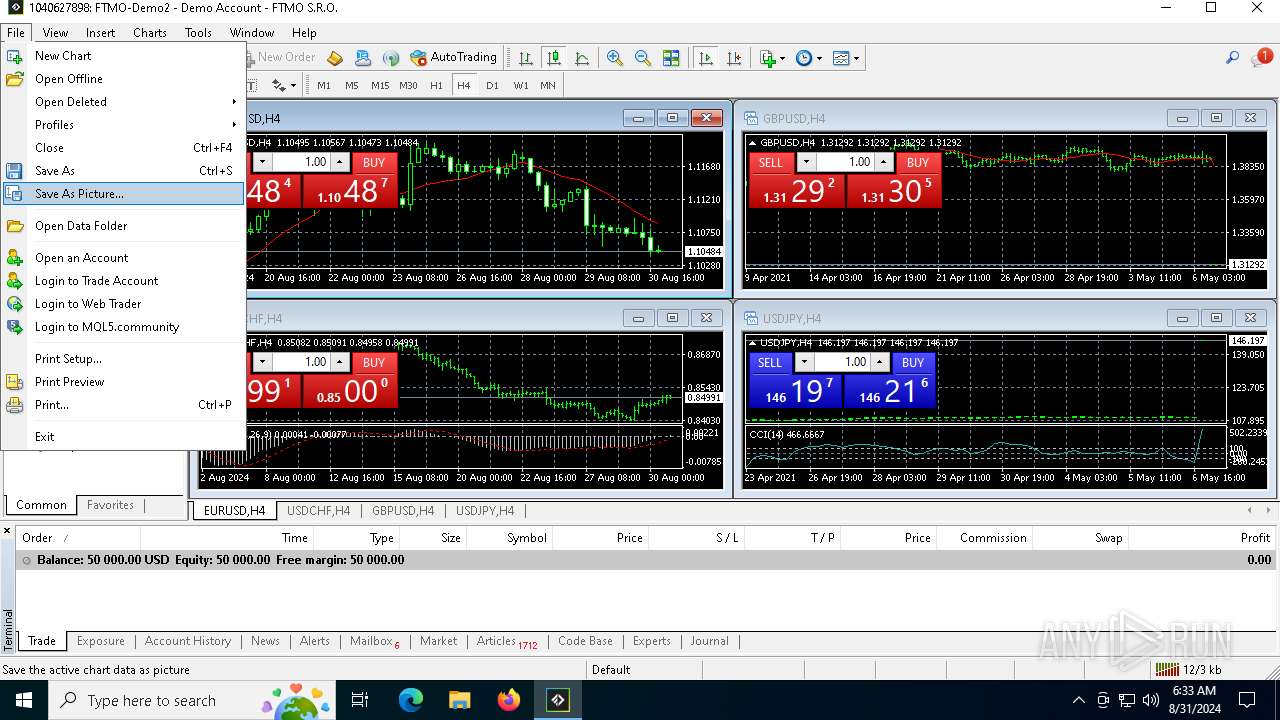Click the MetaEditor book icon in toolbar
This screenshot has height=720, width=1280.
coord(335,58)
